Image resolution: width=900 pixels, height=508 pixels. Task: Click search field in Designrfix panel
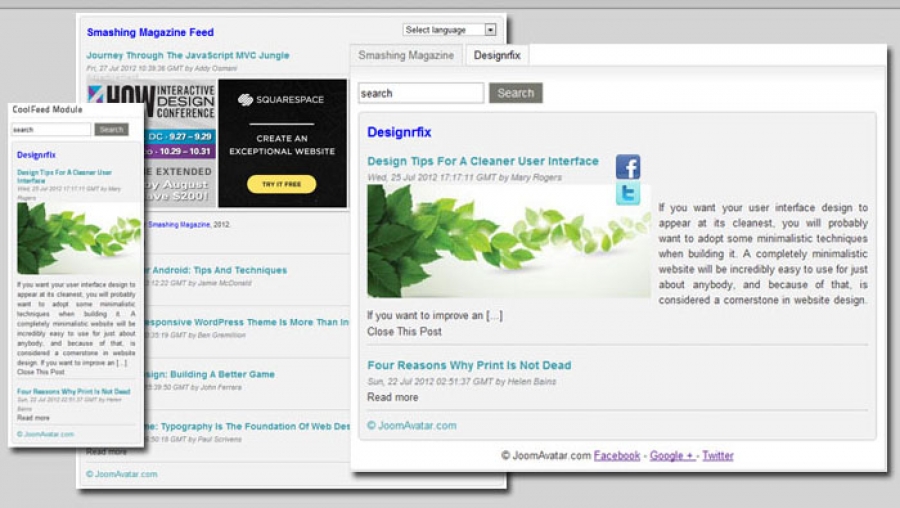point(421,93)
